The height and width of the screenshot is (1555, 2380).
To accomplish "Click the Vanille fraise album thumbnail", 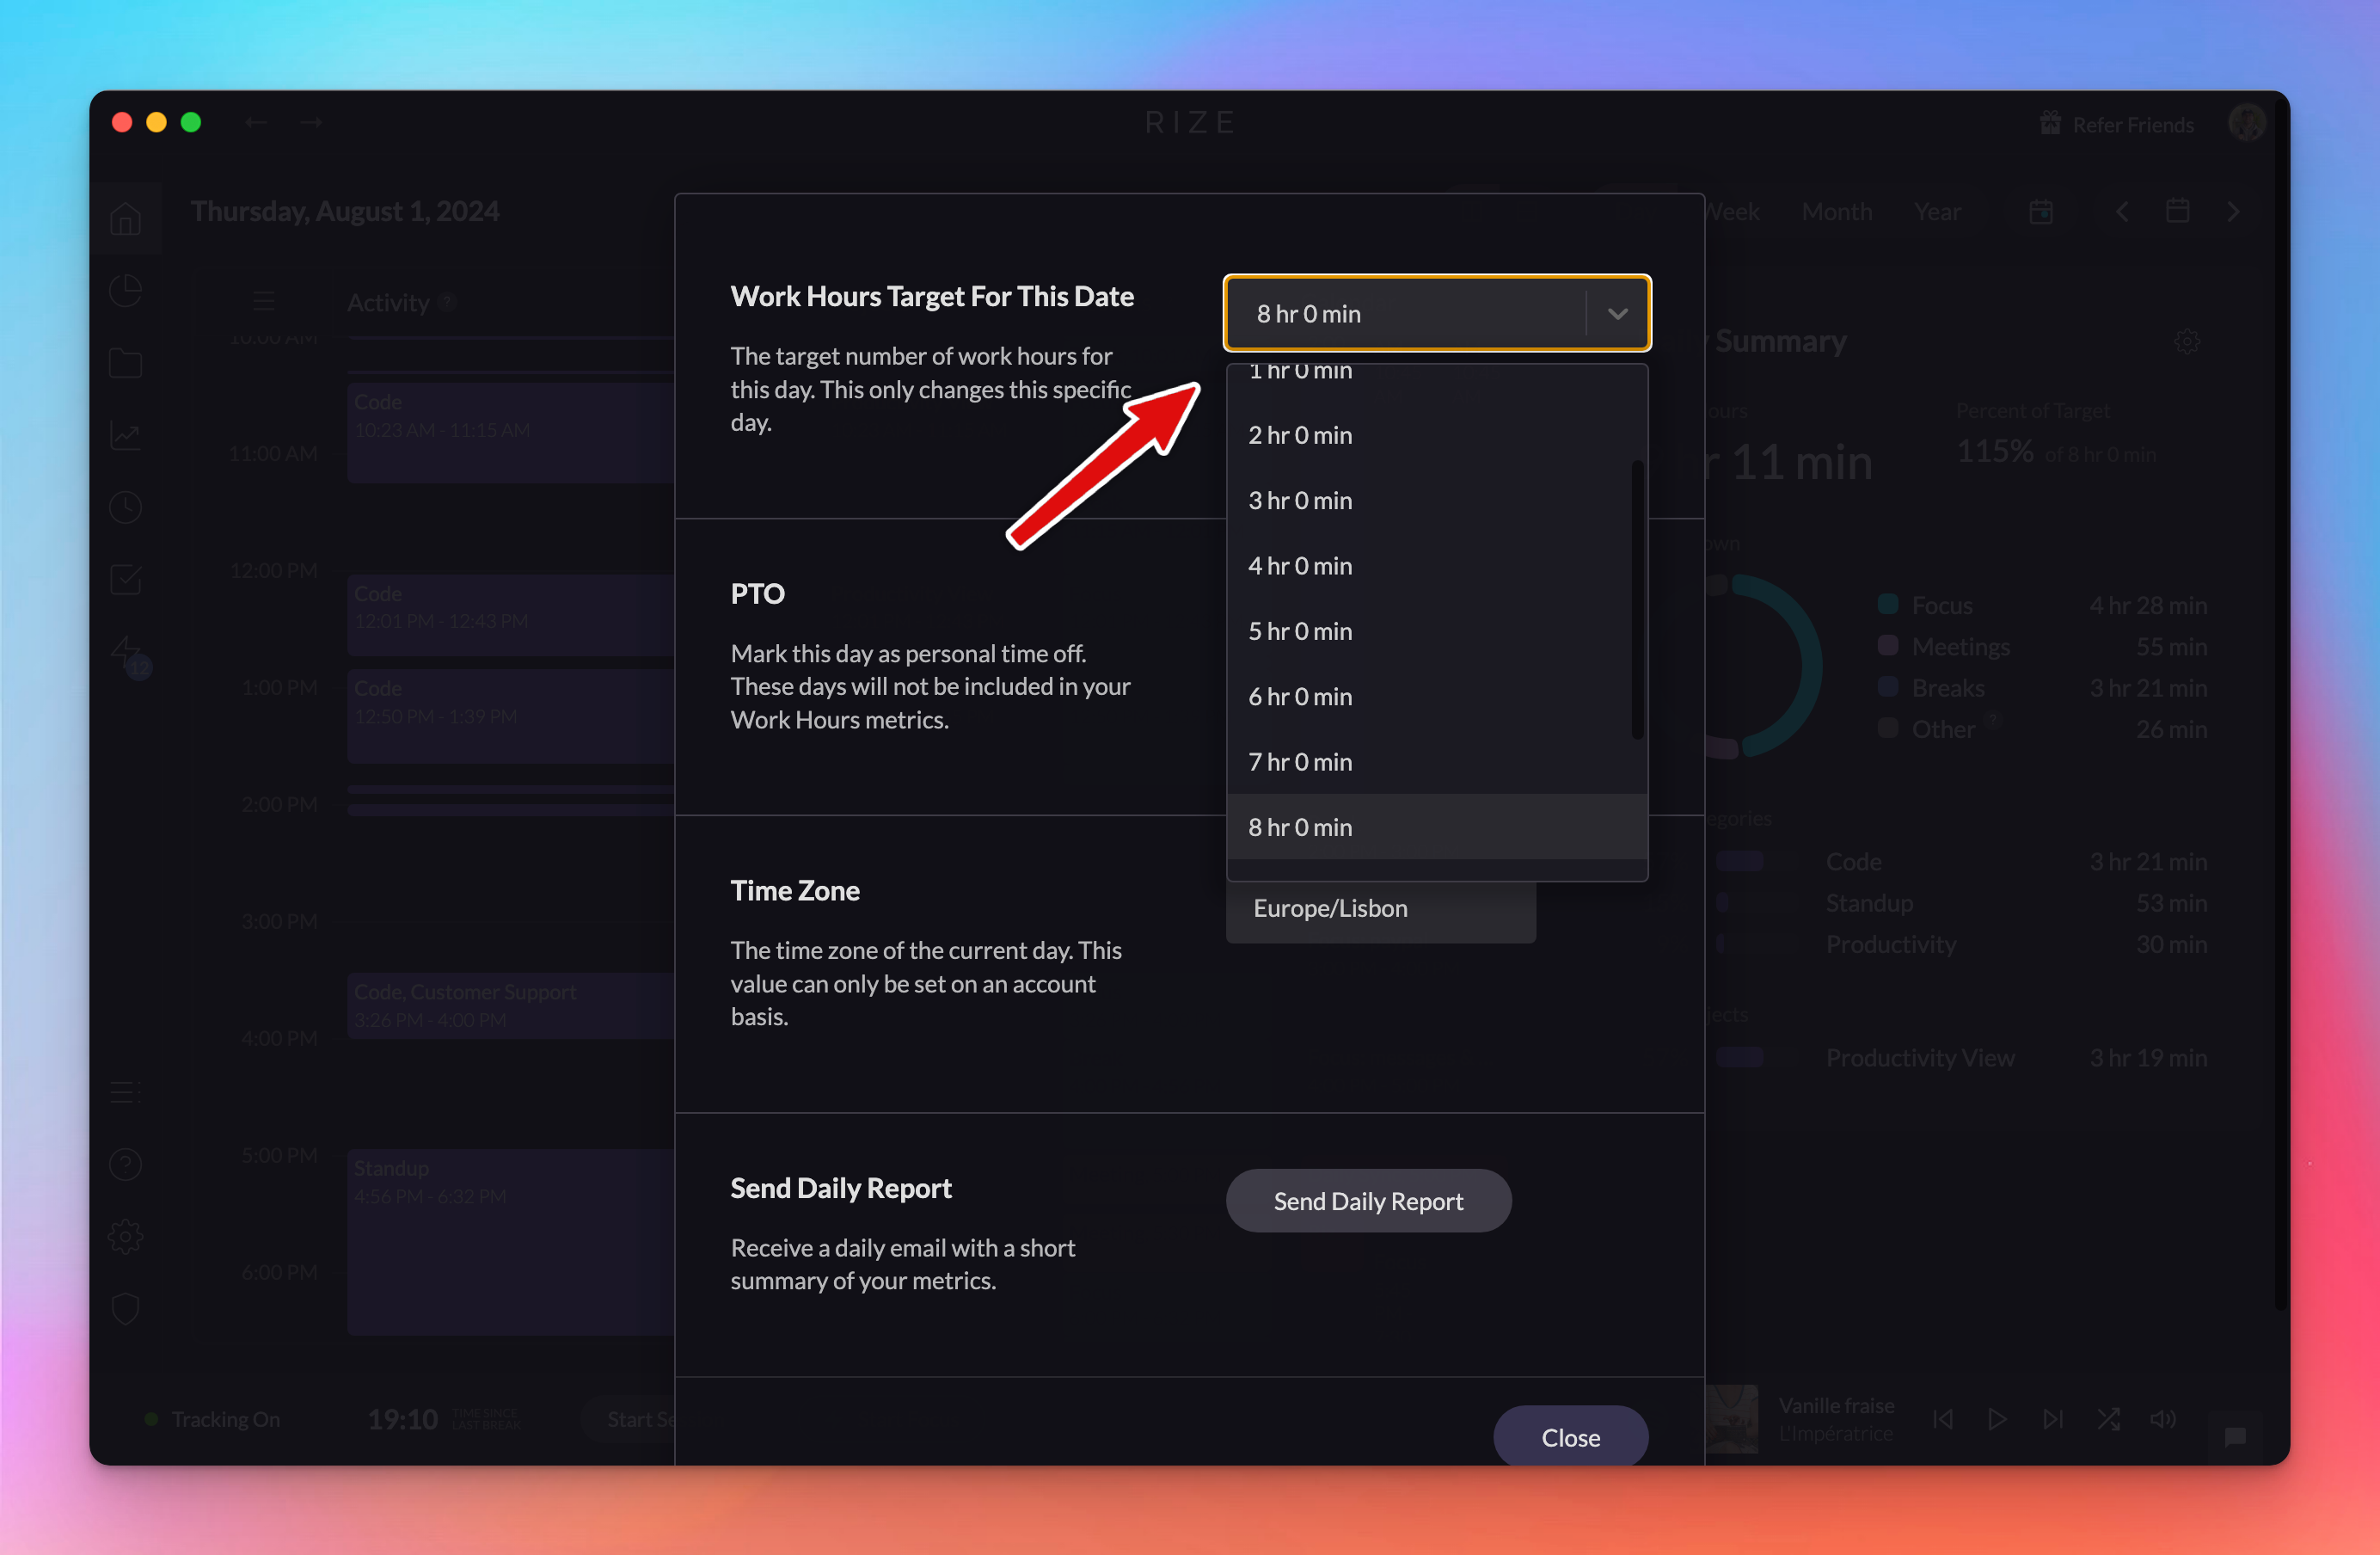I will (x=1732, y=1419).
